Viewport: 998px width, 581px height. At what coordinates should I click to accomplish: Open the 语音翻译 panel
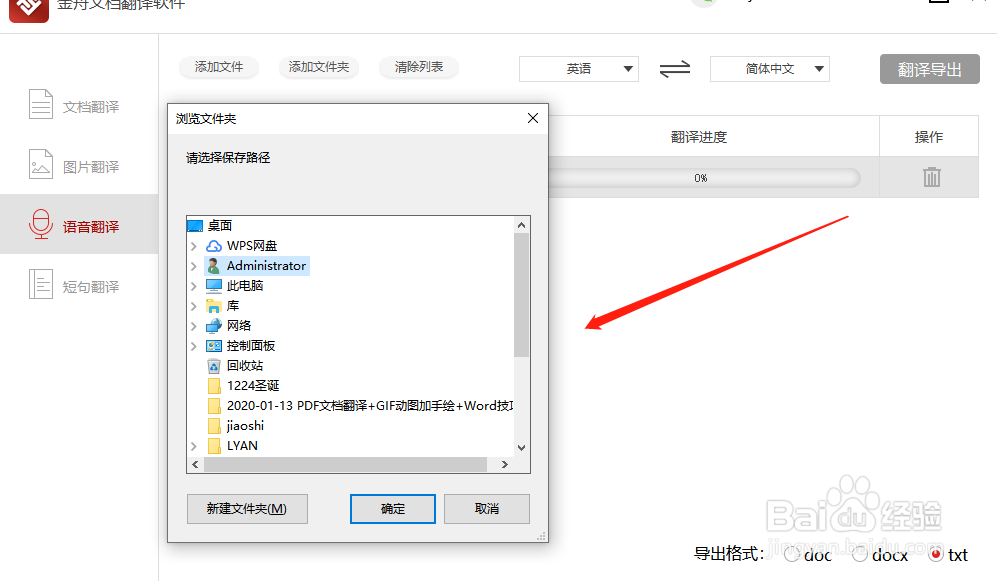click(x=40, y=224)
